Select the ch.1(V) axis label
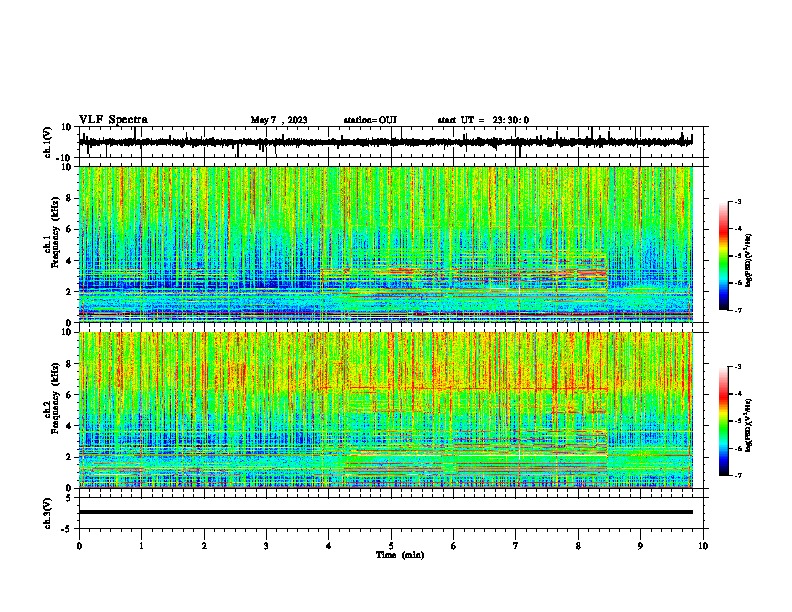 tap(48, 142)
